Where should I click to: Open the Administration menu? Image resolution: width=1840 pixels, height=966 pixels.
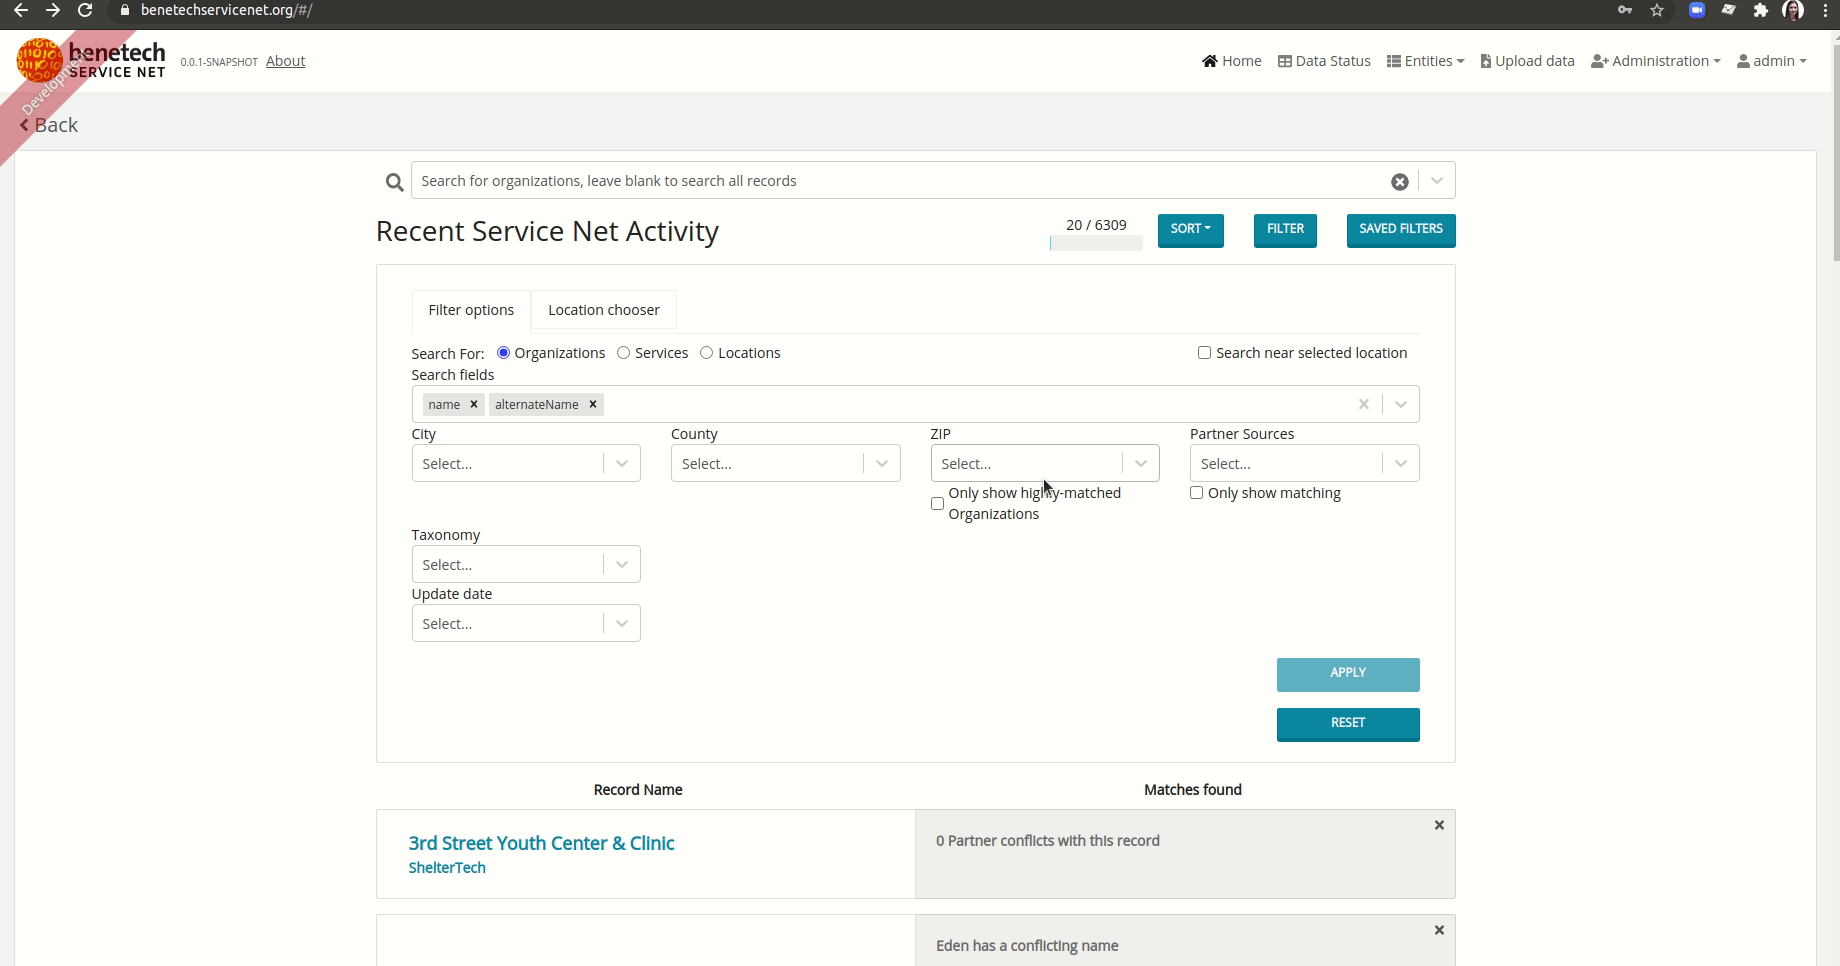tap(1656, 61)
